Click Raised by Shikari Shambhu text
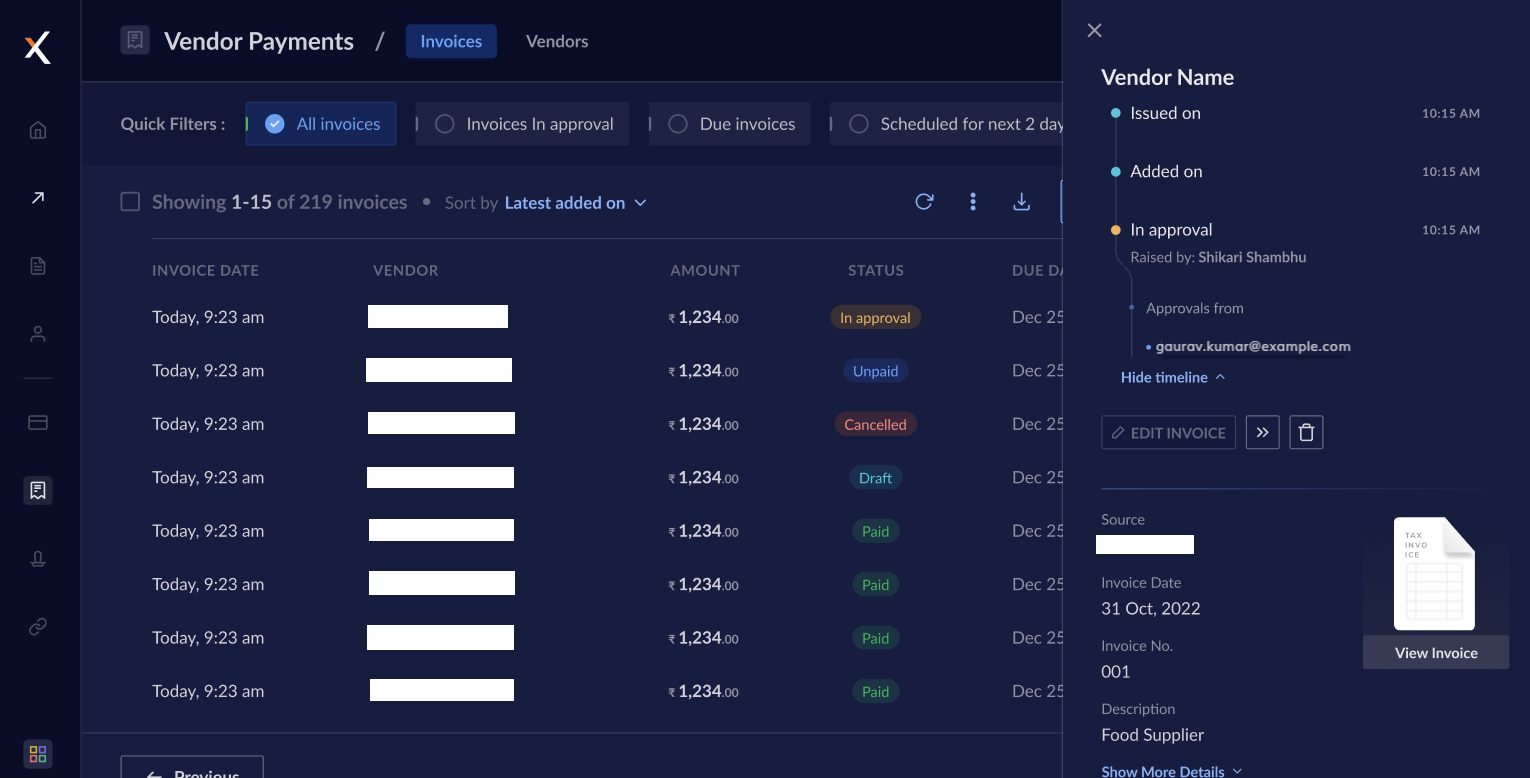Viewport: 1530px width, 778px height. (1218, 257)
